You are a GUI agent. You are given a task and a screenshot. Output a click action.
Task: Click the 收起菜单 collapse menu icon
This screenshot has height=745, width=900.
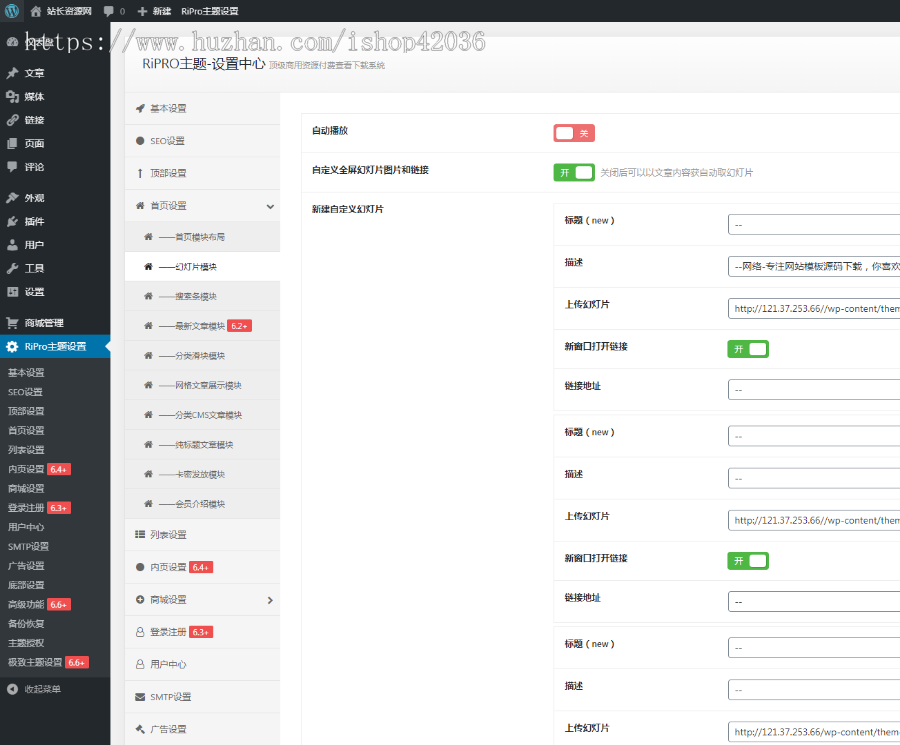coord(12,689)
